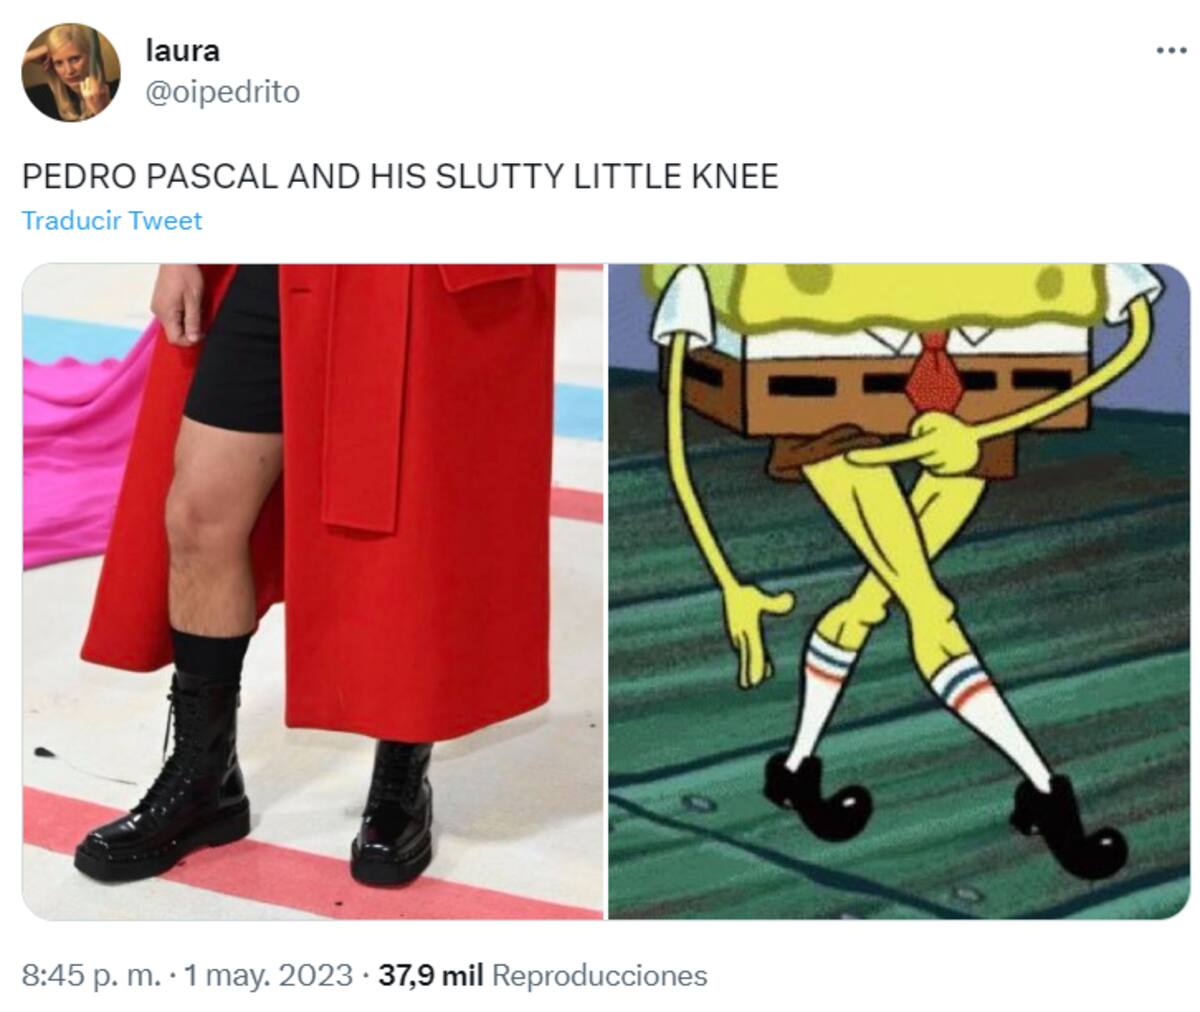Open the tweet's three-dot more options menu
The image size is (1200, 1012).
(1170, 51)
